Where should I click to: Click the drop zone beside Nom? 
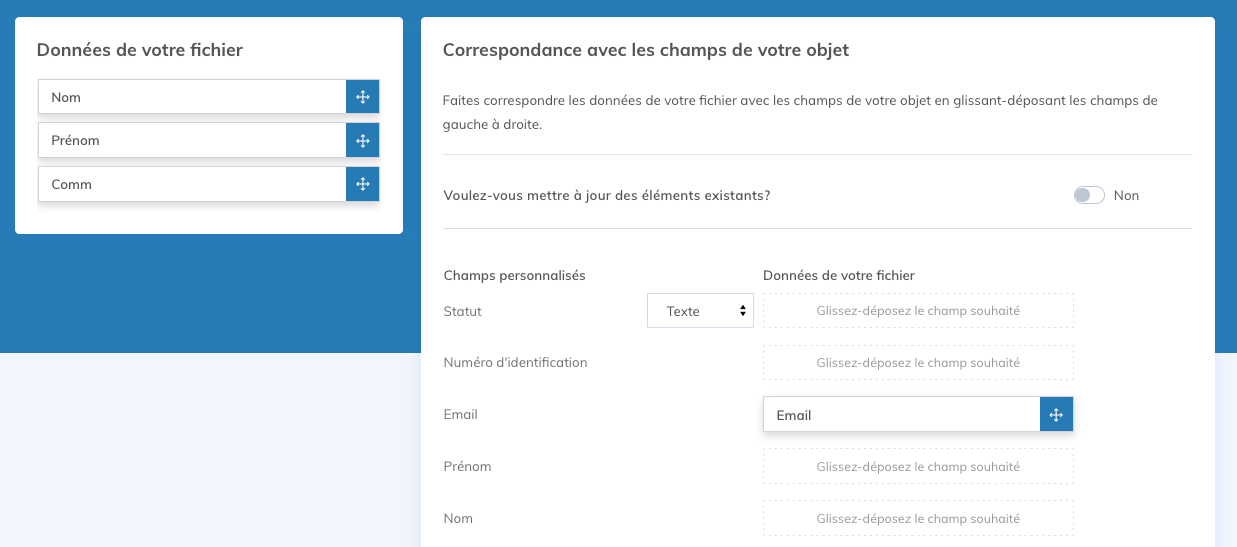[918, 518]
